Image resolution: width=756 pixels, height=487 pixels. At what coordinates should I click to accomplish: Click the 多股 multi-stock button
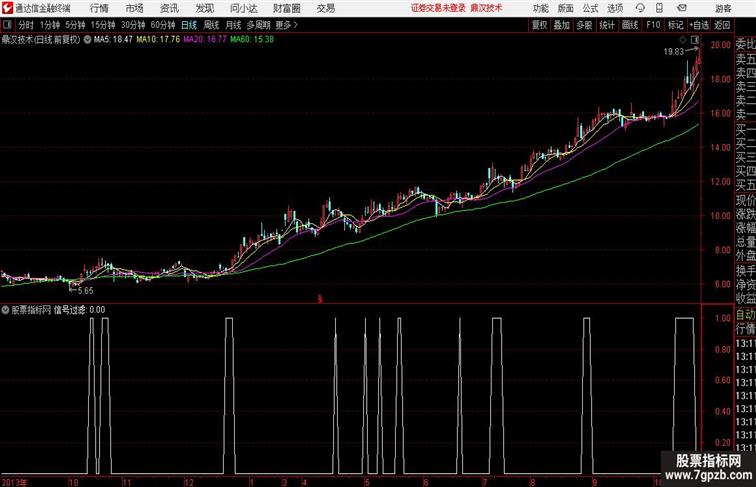(x=584, y=25)
